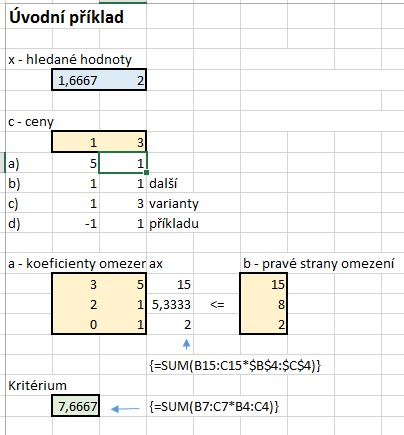
Task: Select row label 'd)'
Action: pos(14,224)
